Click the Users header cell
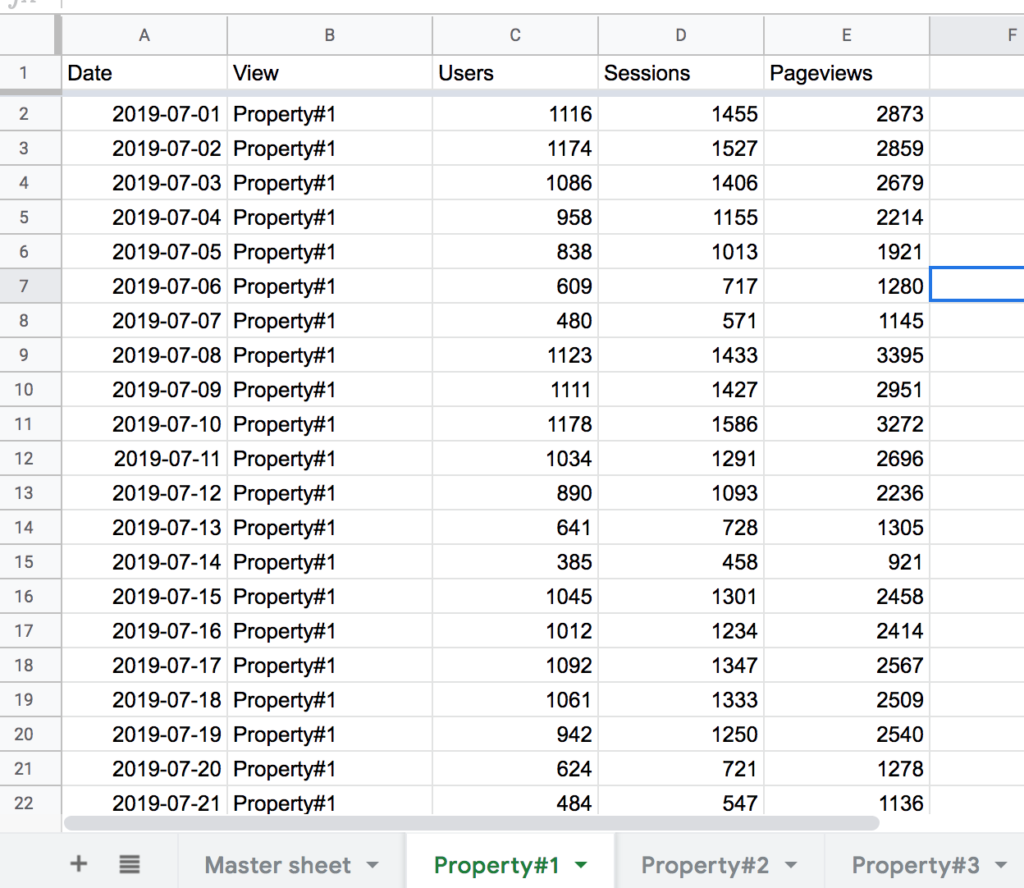1024x888 pixels. tap(515, 73)
